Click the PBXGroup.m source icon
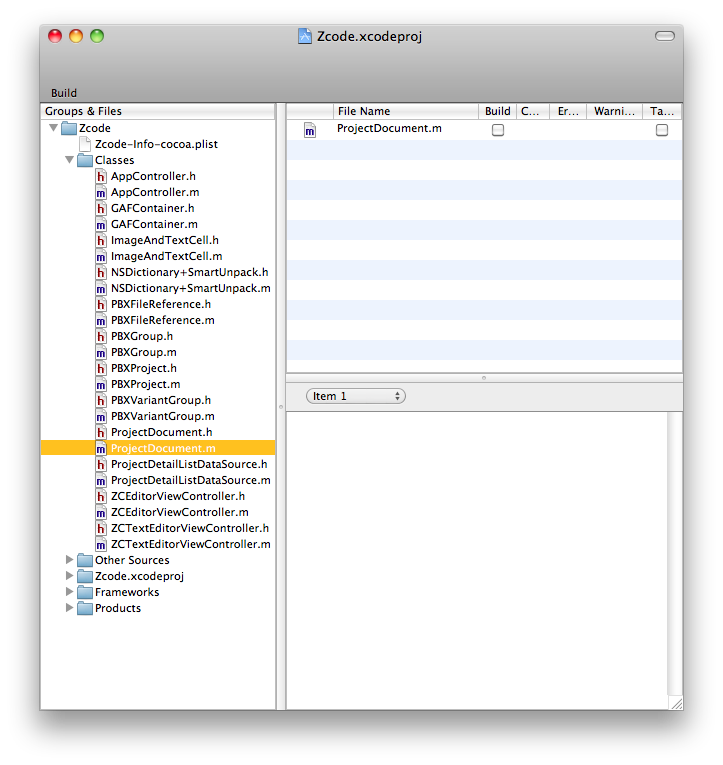 100,352
